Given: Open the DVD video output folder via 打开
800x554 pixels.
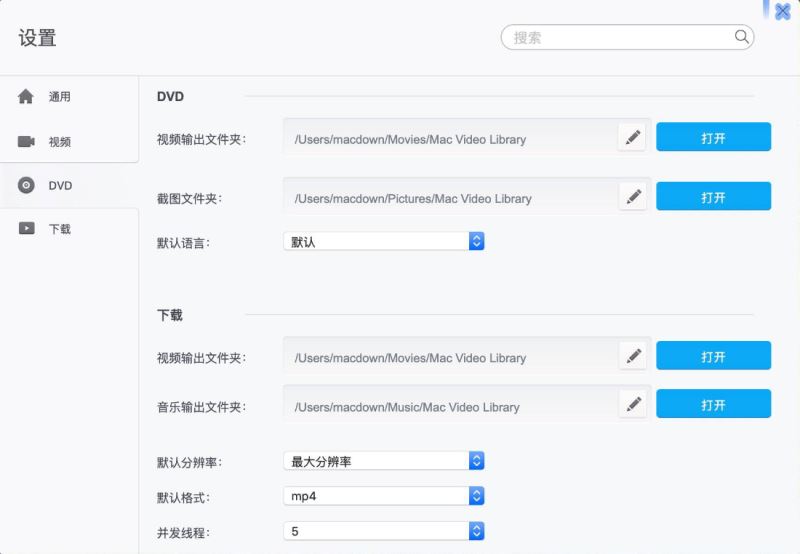Looking at the screenshot, I should [x=713, y=137].
